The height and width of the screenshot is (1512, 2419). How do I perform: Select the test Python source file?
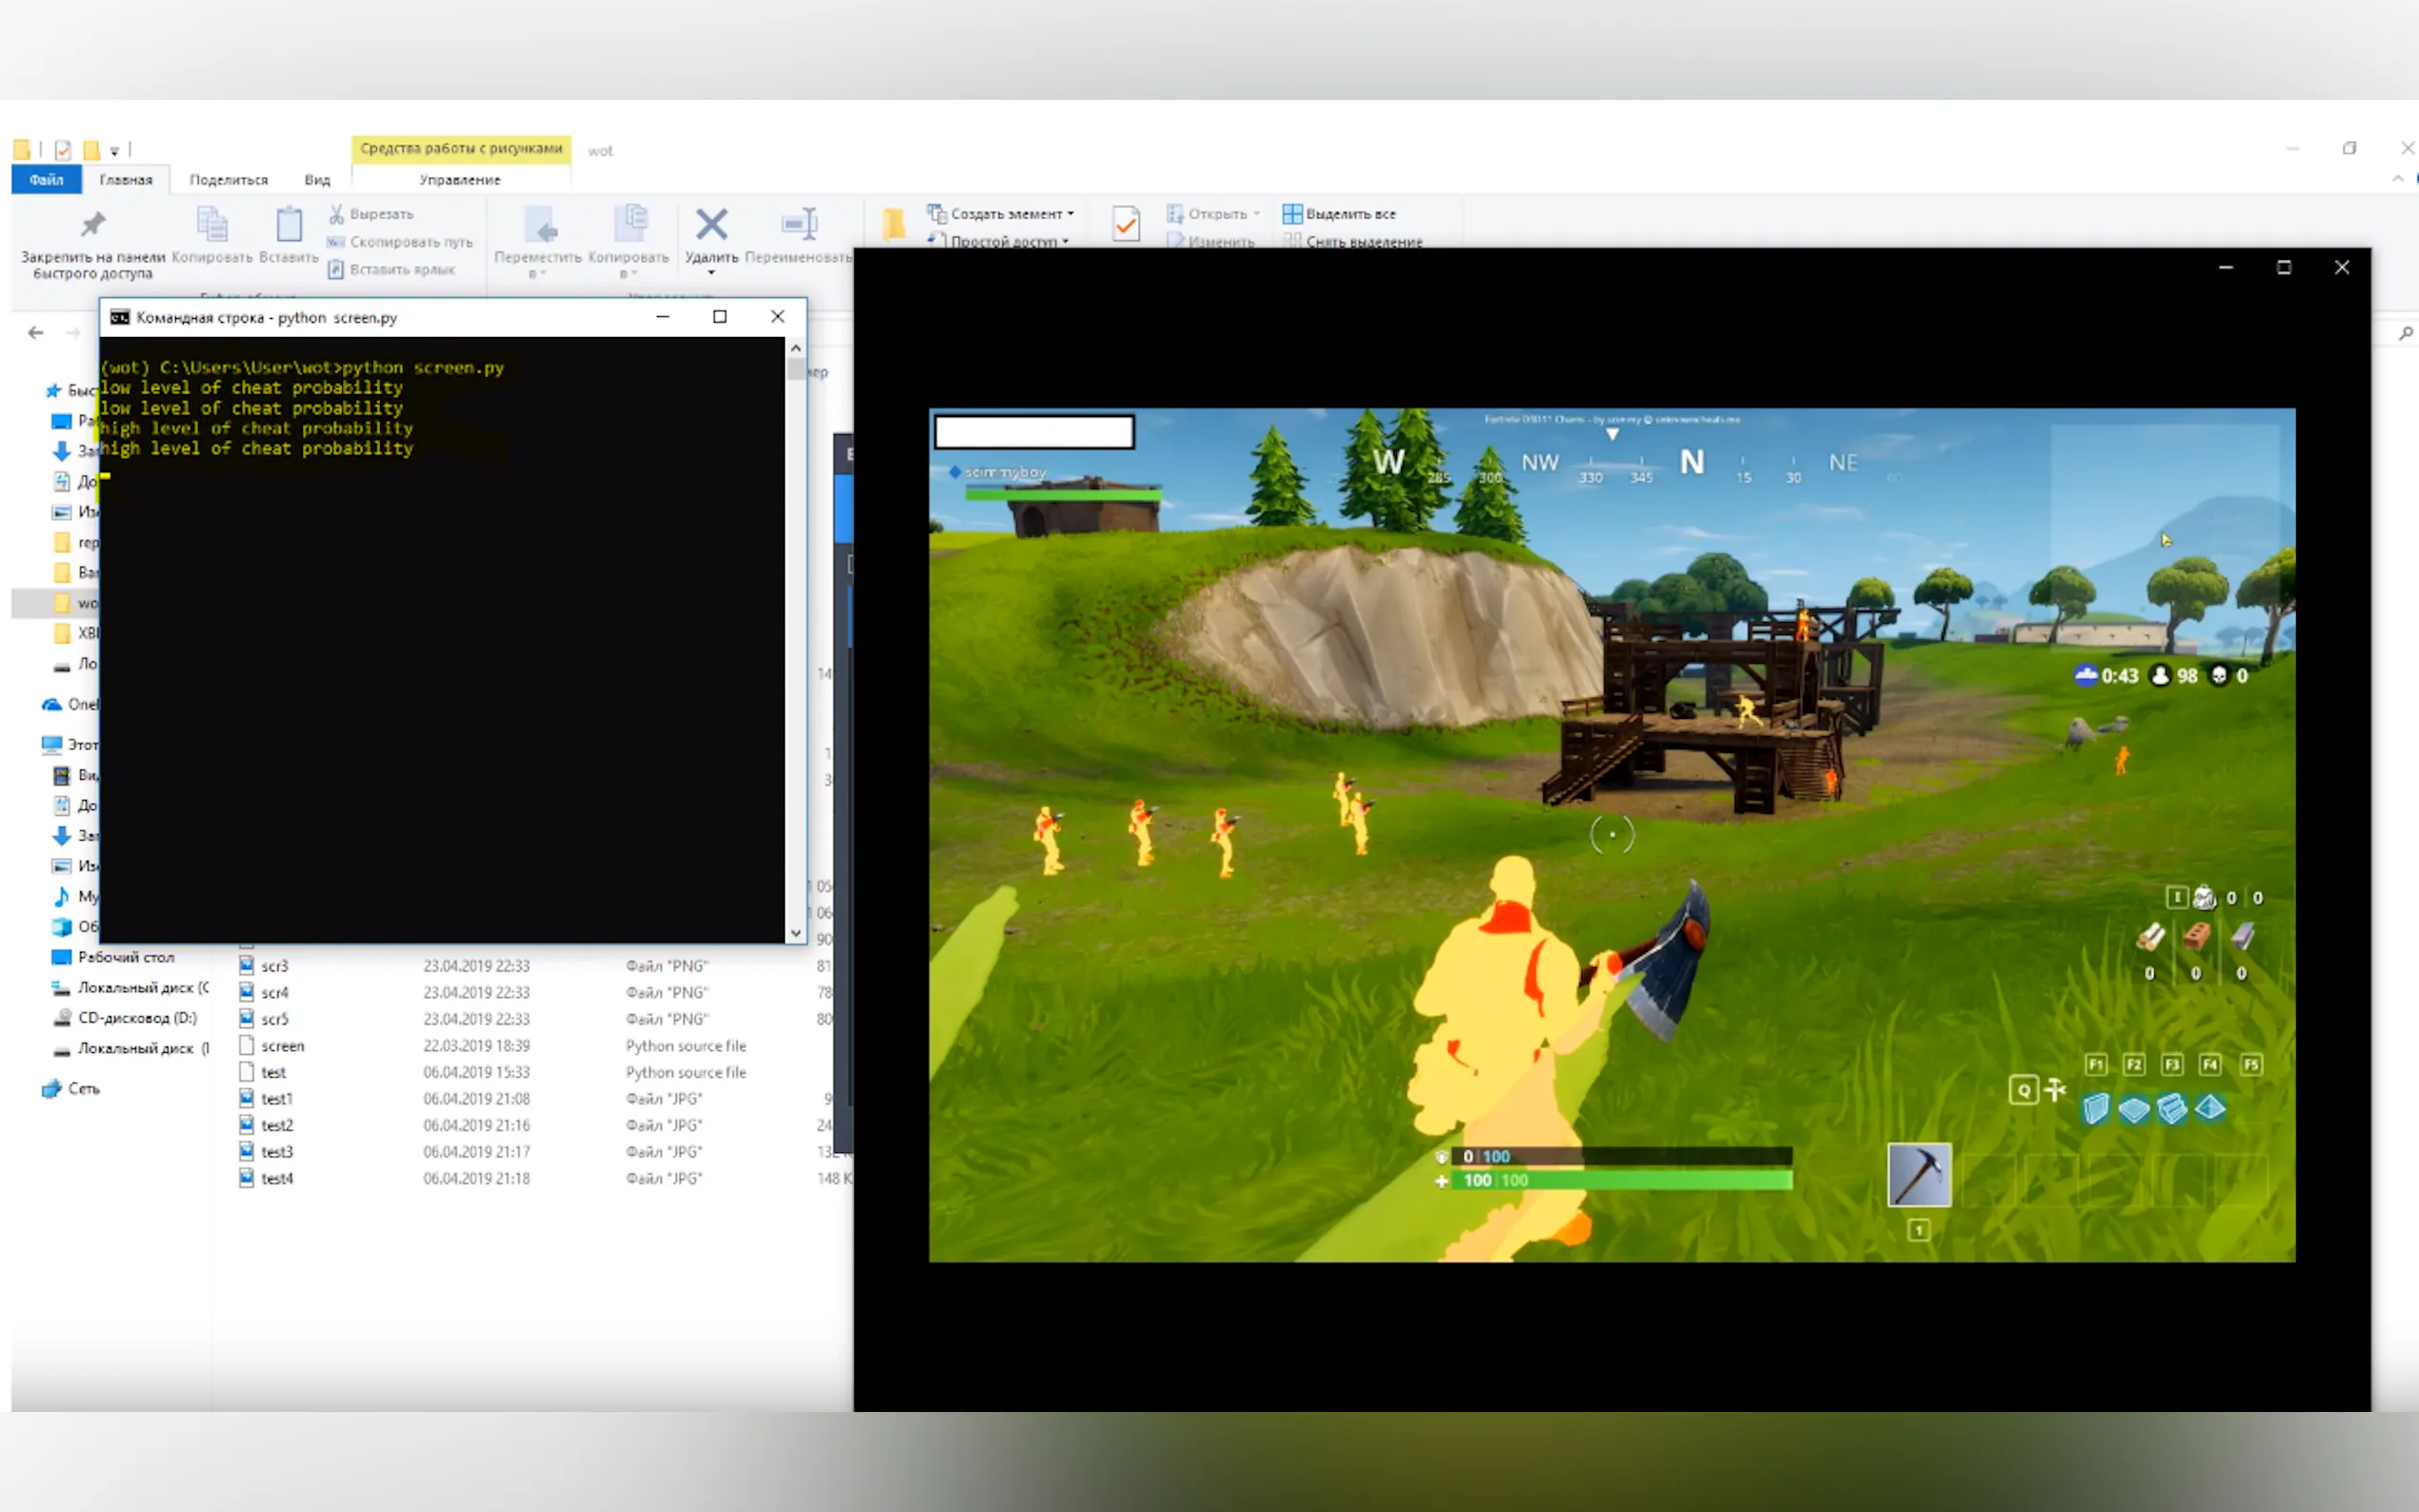(273, 1072)
